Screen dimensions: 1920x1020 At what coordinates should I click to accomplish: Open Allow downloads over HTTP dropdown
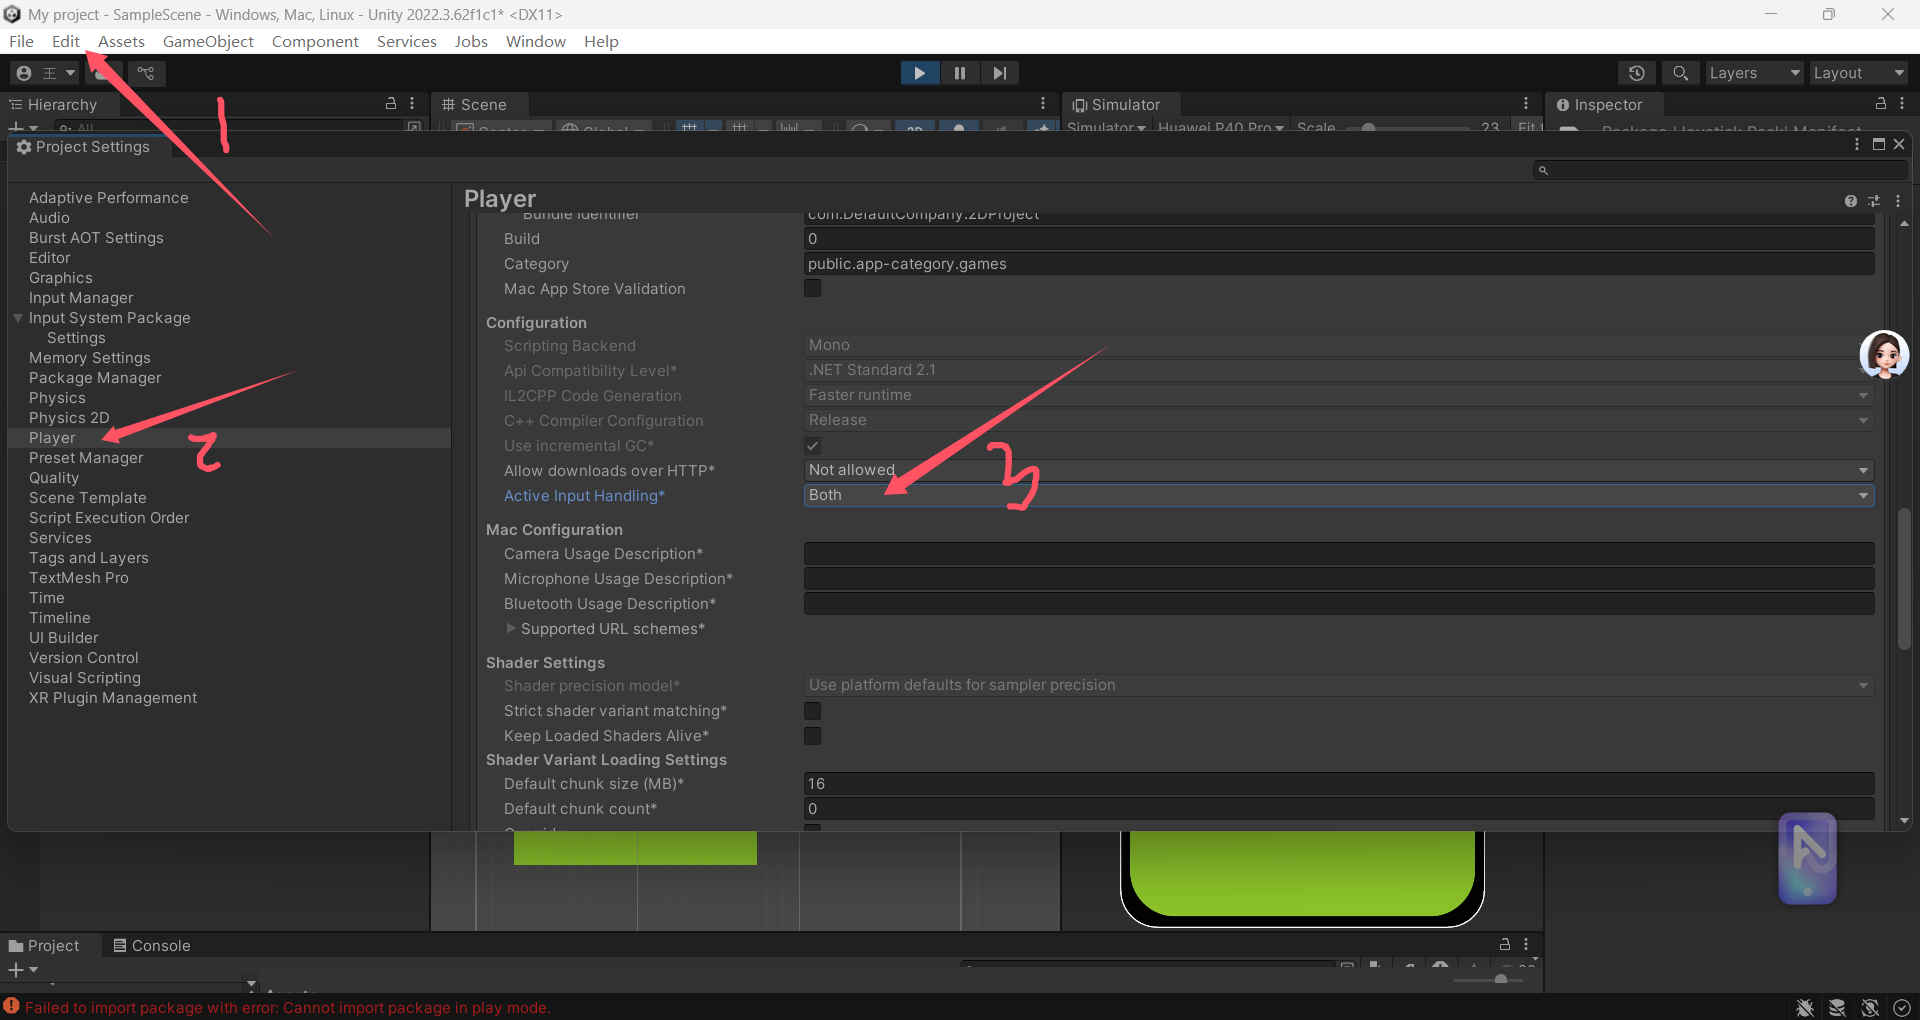[1339, 470]
